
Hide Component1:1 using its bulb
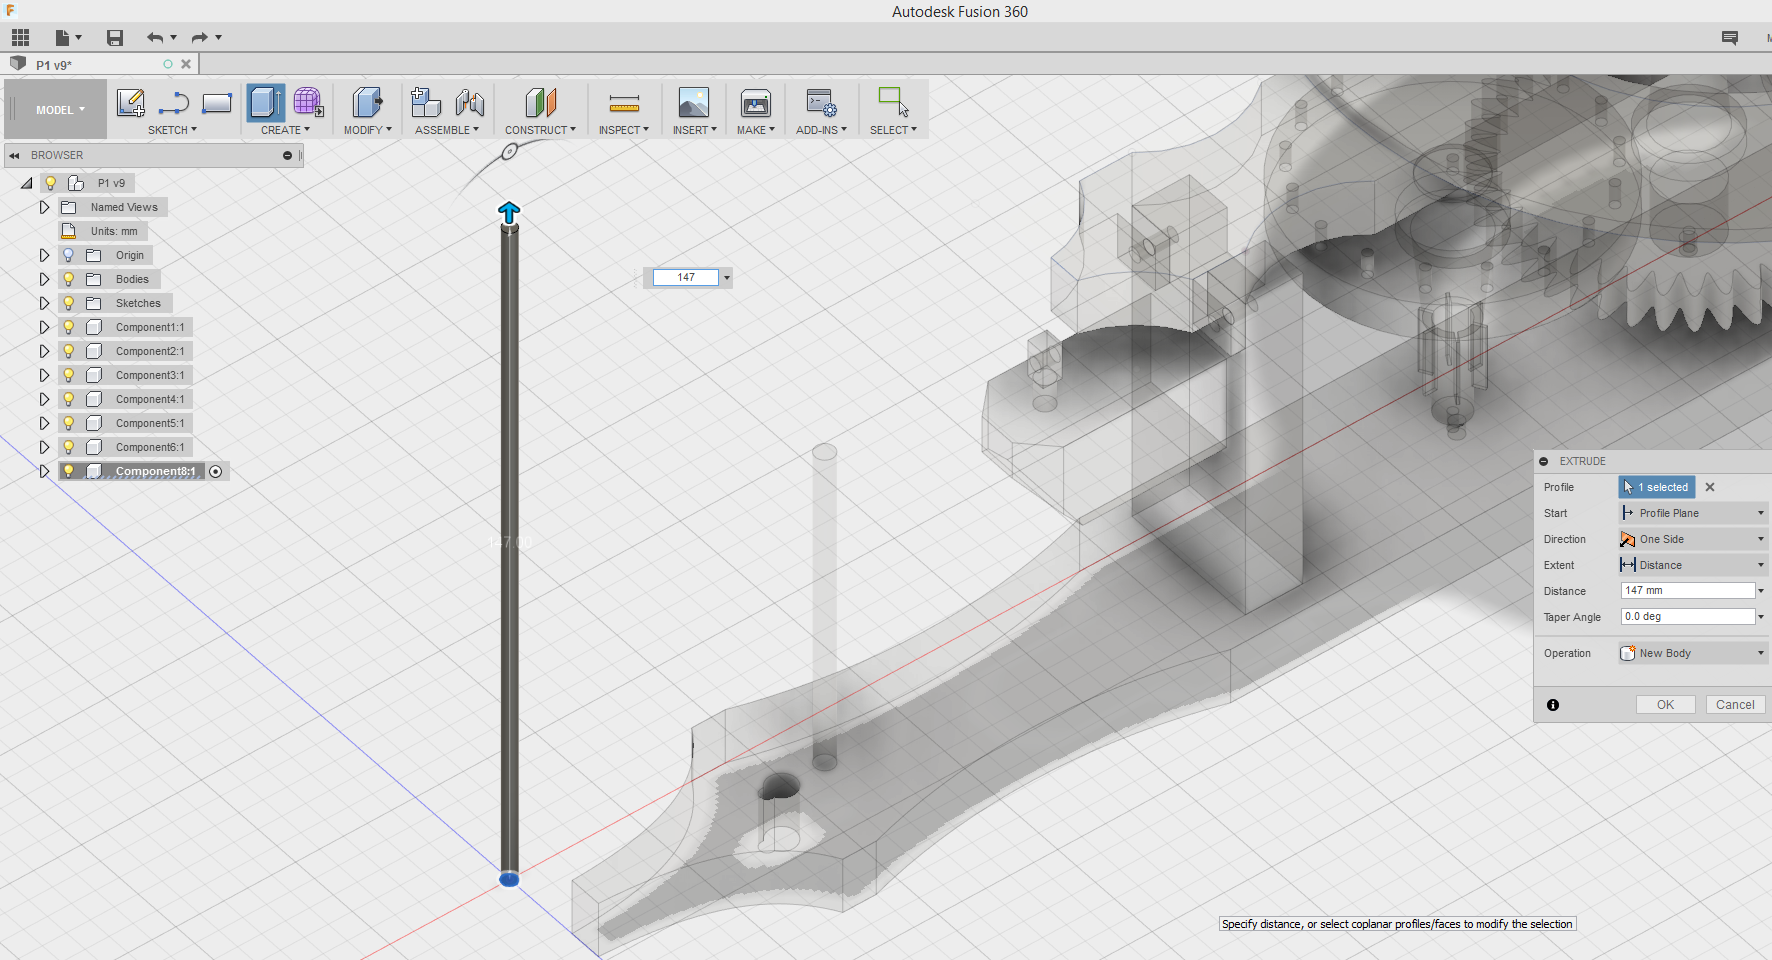point(69,327)
